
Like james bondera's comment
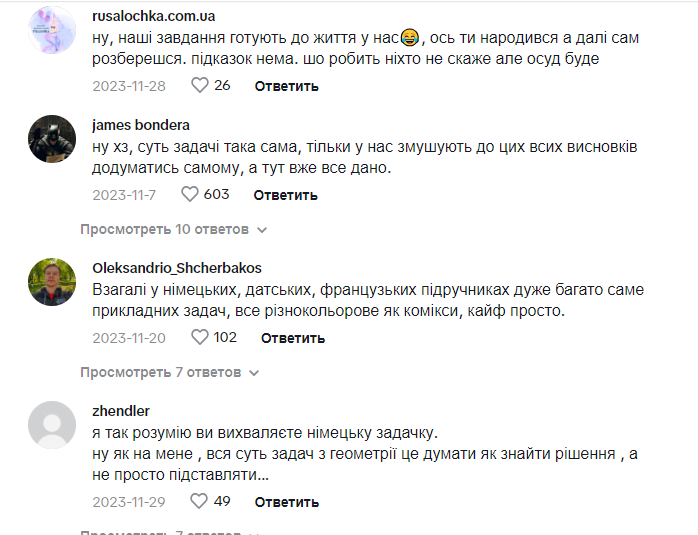pos(190,194)
